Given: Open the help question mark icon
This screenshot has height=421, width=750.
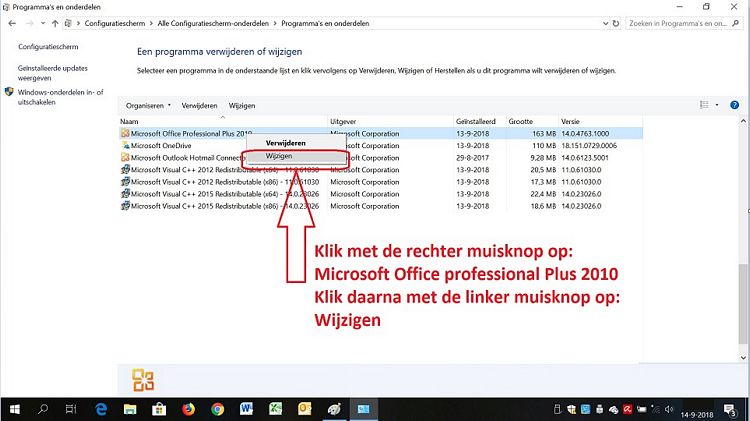Looking at the screenshot, I should pos(734,105).
